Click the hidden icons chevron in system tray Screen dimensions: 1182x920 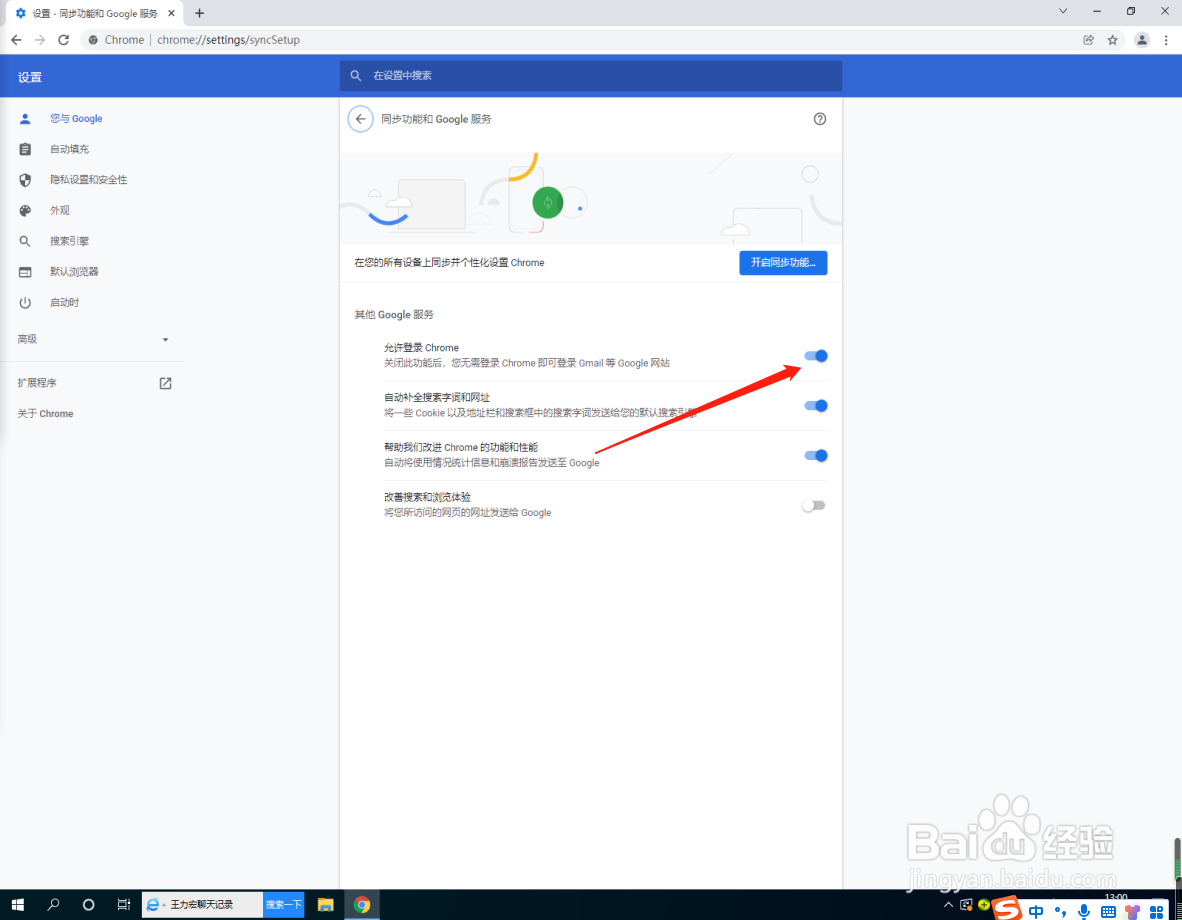click(x=948, y=904)
